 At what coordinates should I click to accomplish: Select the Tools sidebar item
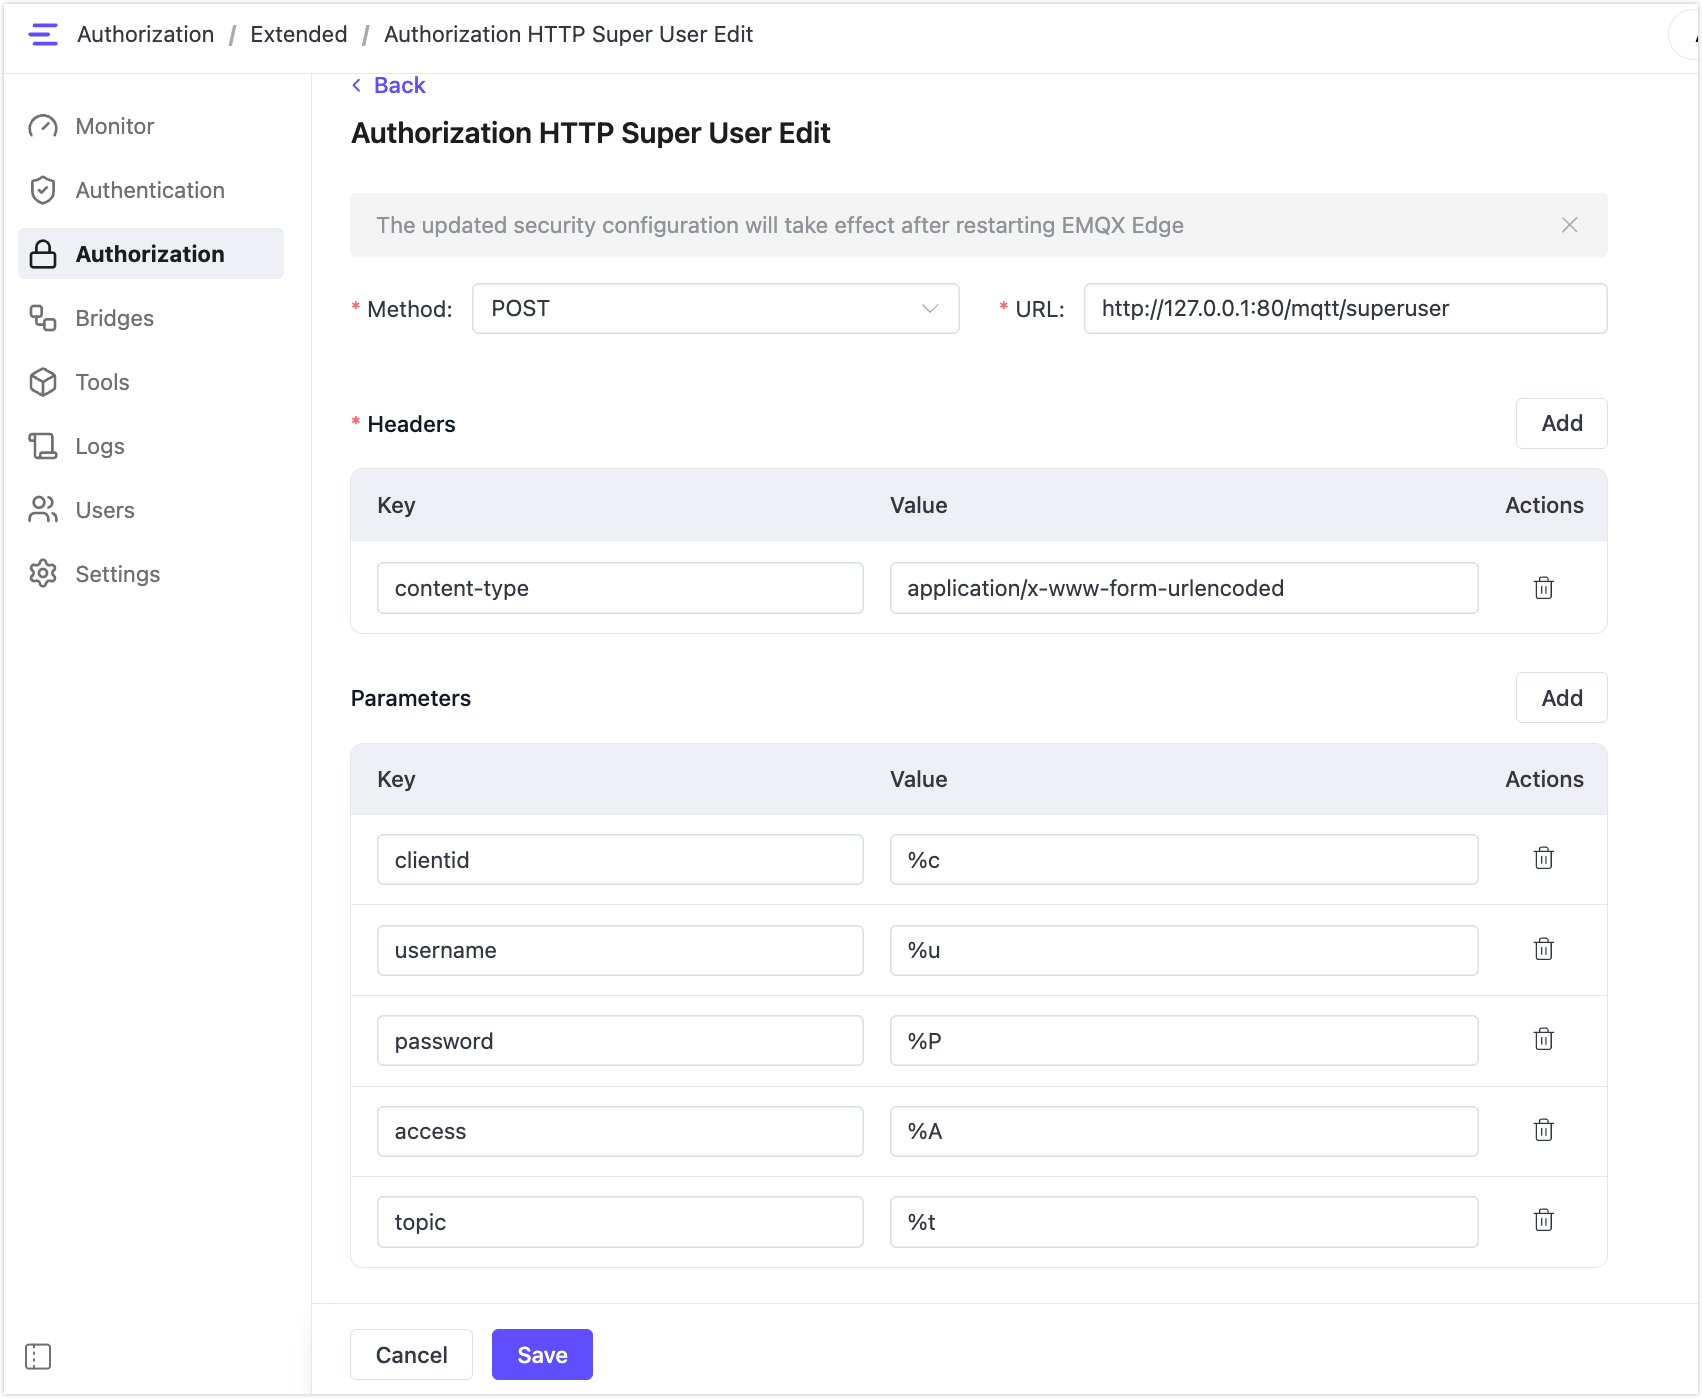click(x=102, y=382)
